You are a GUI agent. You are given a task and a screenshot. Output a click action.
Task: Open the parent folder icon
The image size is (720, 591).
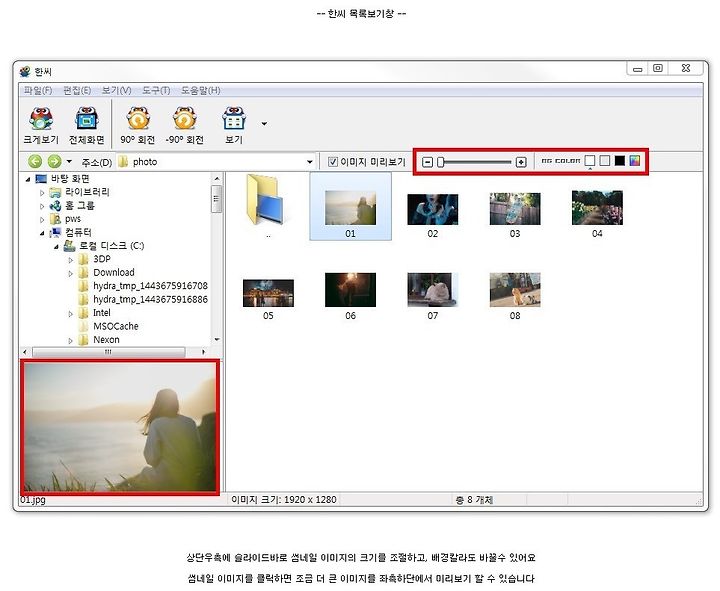coord(267,201)
